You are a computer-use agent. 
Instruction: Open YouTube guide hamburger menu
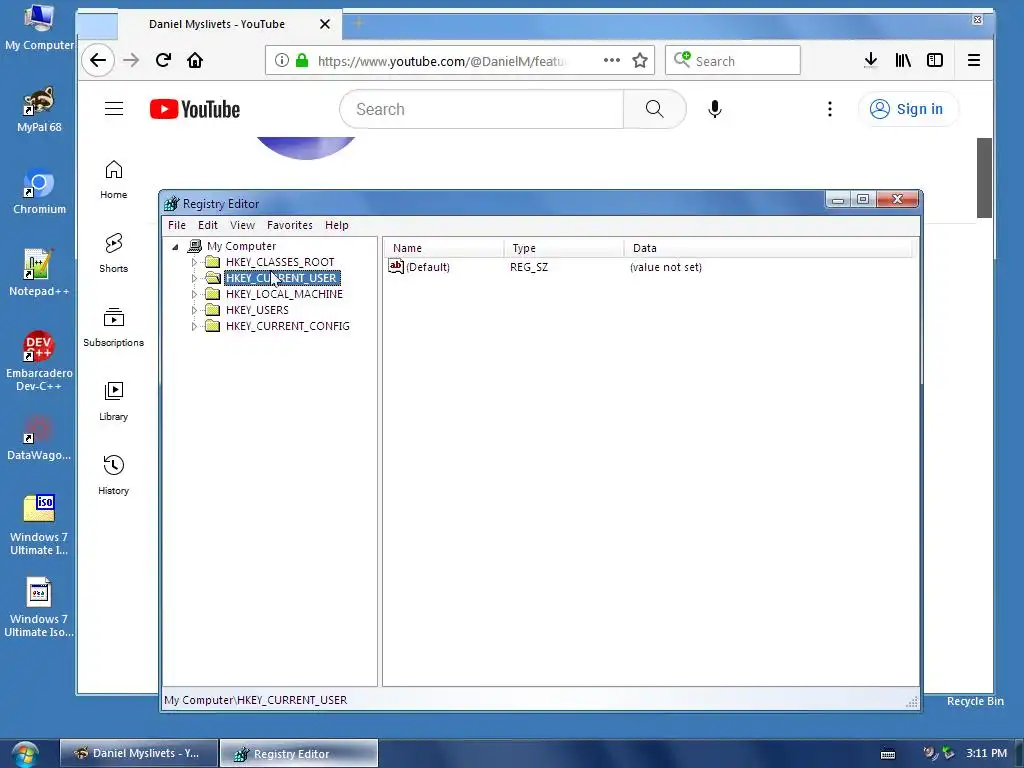(114, 109)
